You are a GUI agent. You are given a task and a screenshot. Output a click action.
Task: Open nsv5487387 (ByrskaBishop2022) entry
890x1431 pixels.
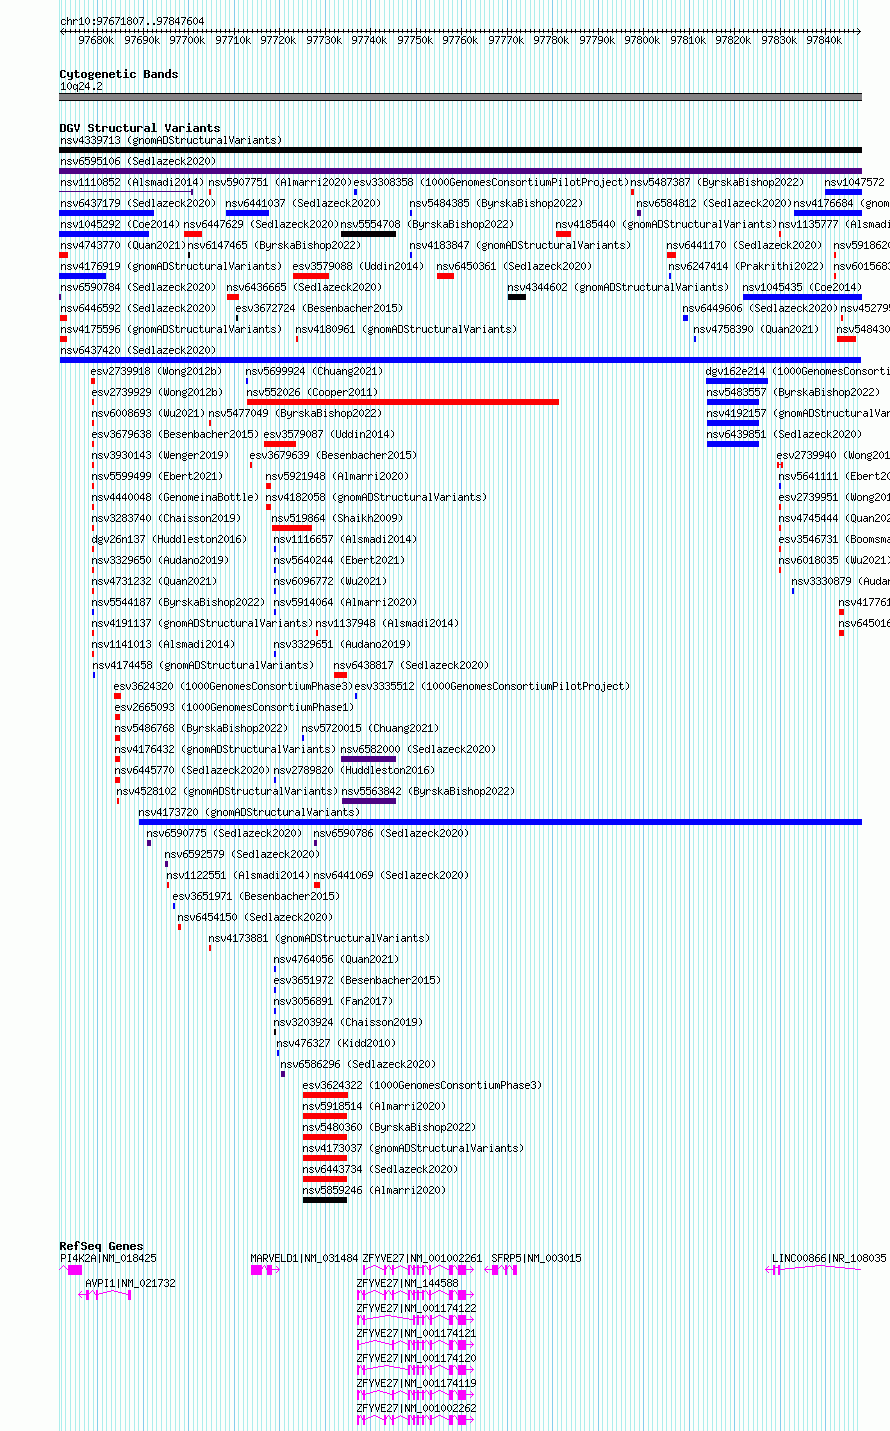tap(717, 182)
